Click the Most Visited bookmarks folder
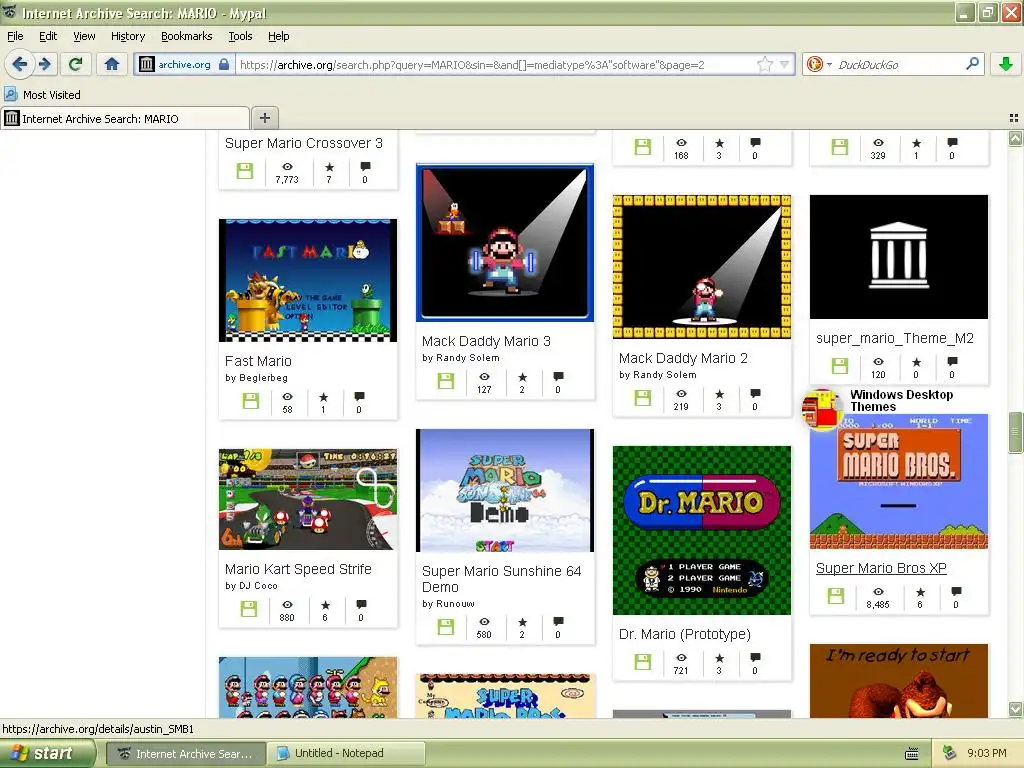The image size is (1024, 768). [x=43, y=95]
